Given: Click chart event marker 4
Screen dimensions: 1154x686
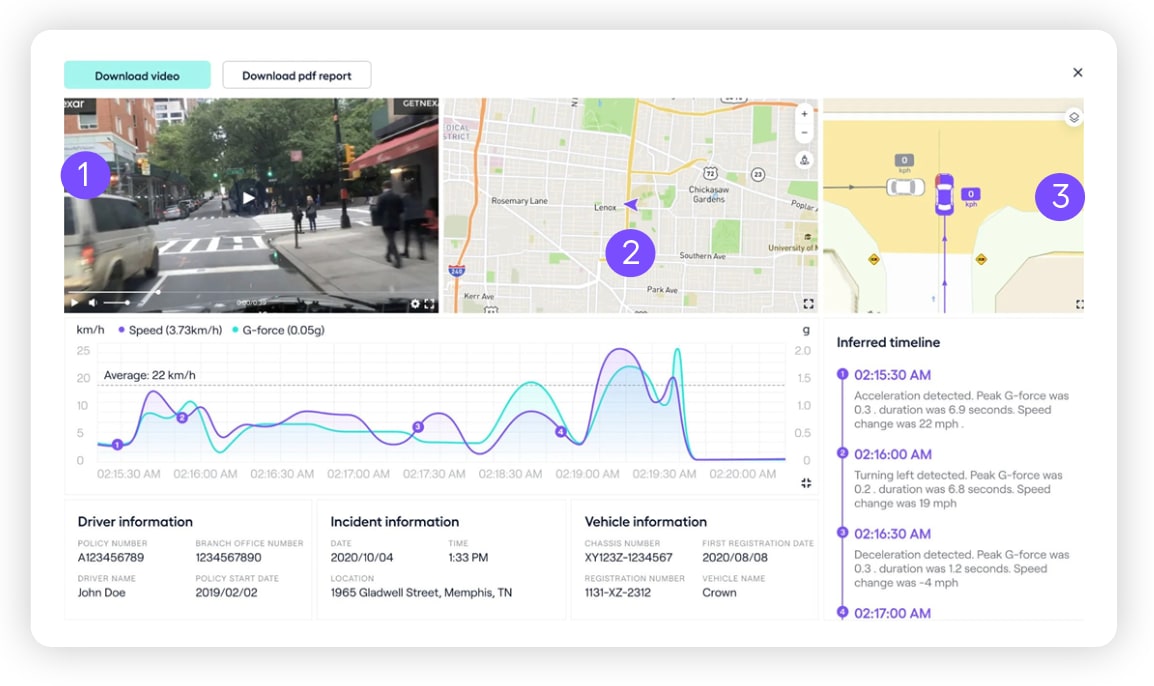Looking at the screenshot, I should 560,431.
